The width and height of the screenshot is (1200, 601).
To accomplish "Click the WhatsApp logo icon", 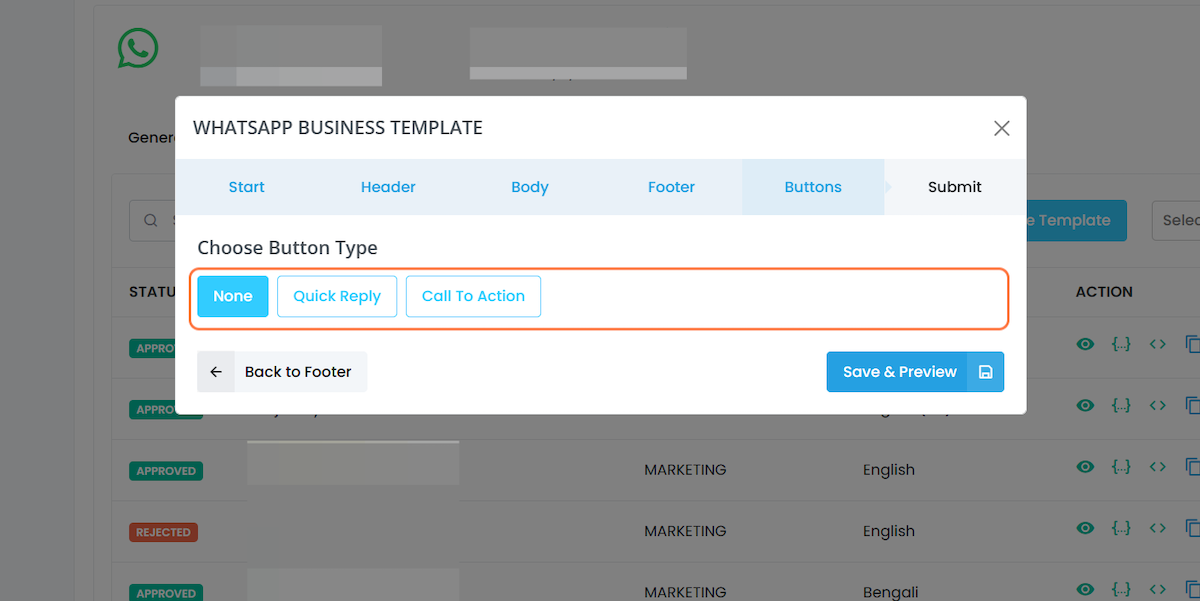I will (138, 47).
